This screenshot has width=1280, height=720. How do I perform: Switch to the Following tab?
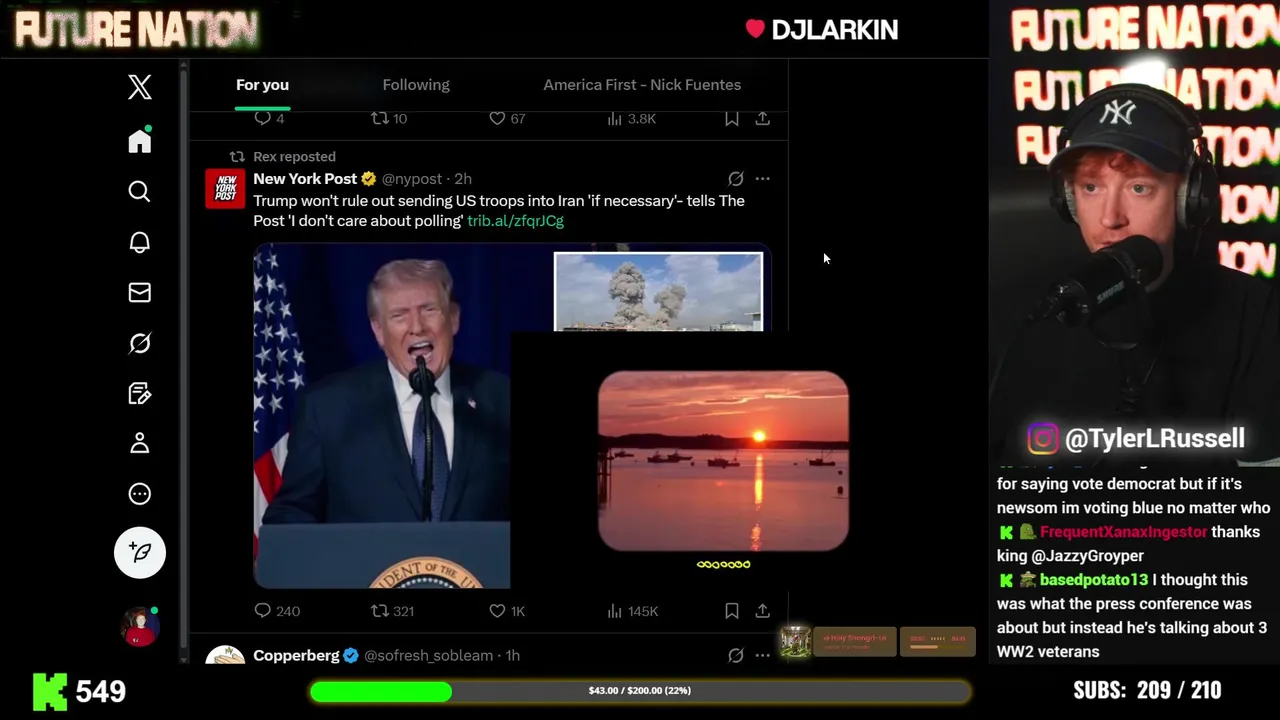416,85
